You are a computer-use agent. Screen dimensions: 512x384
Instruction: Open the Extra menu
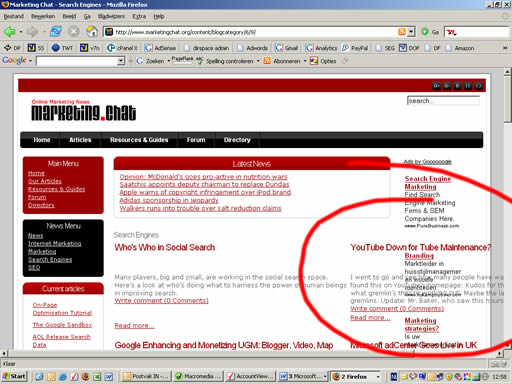(x=139, y=16)
